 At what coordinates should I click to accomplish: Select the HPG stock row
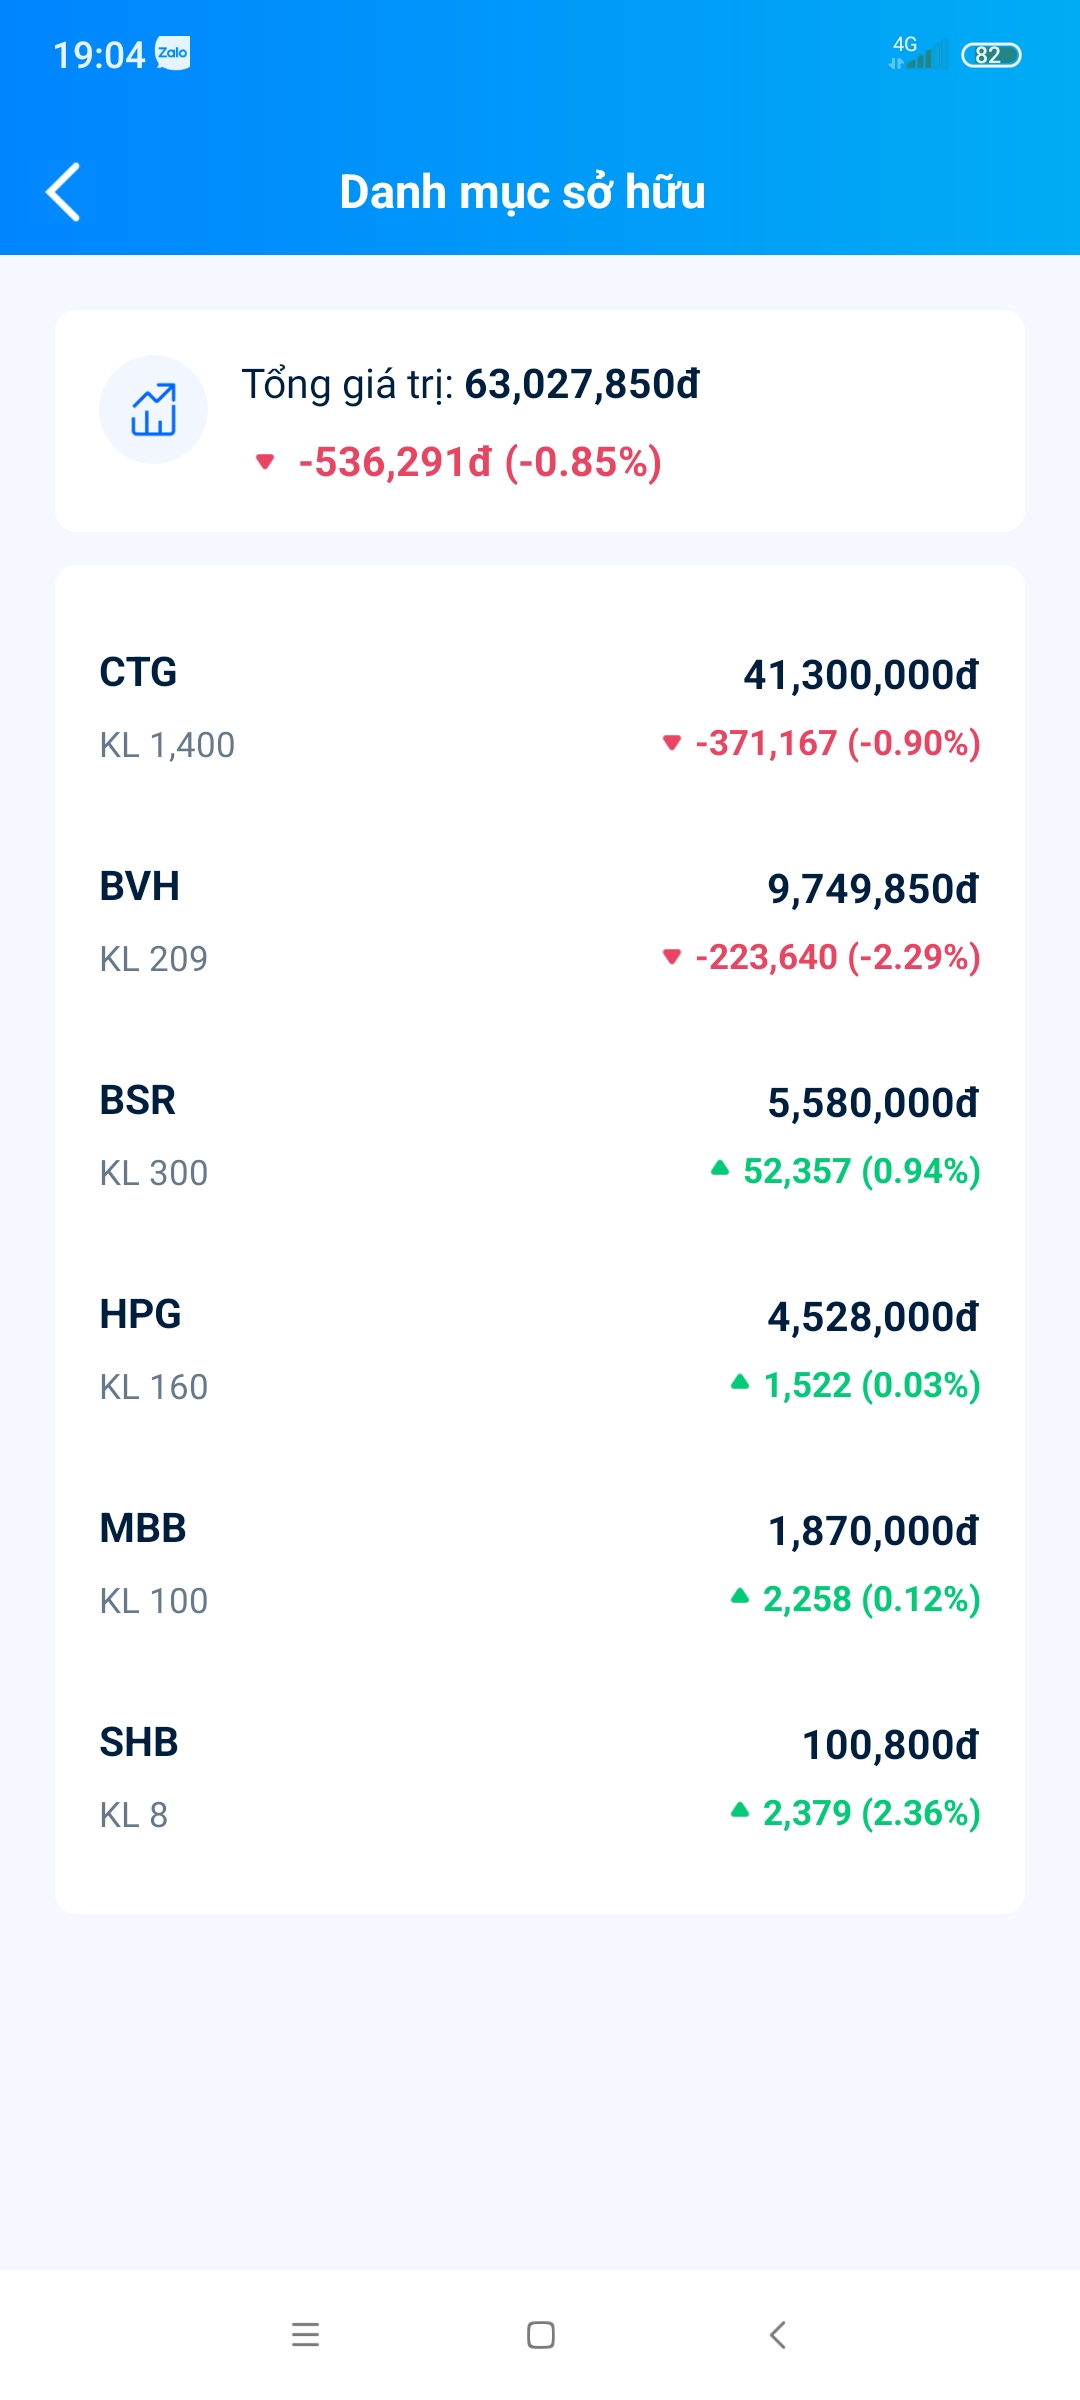(x=540, y=1350)
